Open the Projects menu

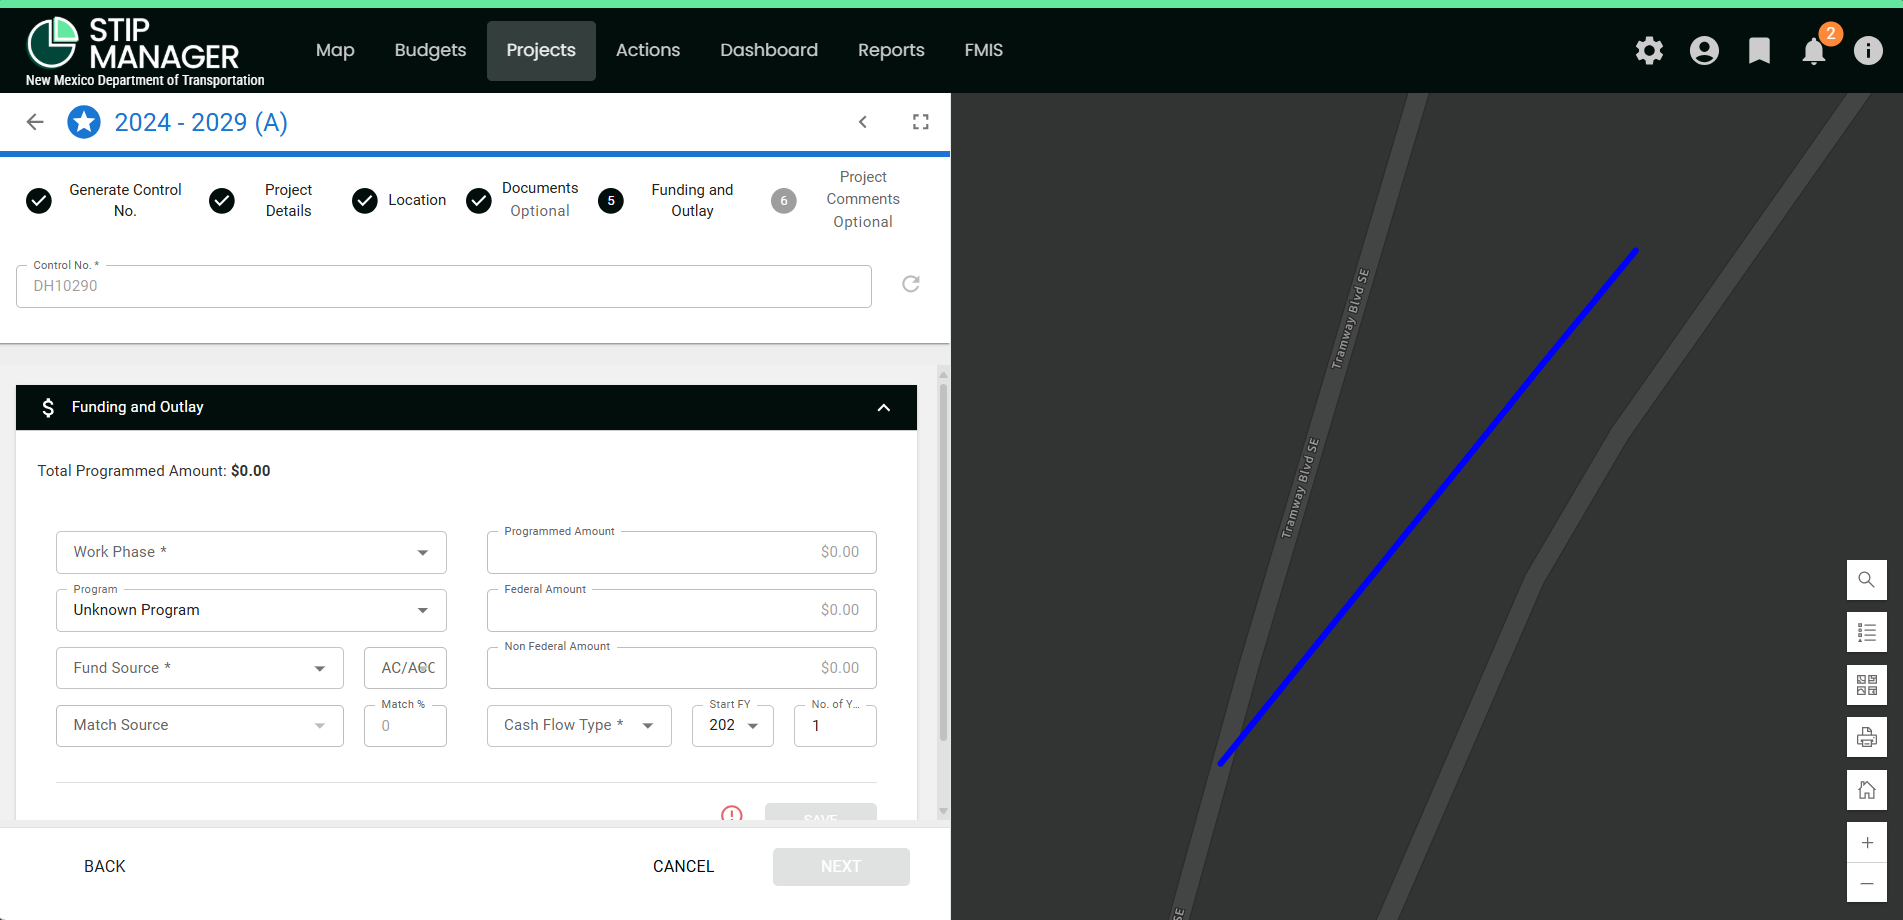coord(541,50)
